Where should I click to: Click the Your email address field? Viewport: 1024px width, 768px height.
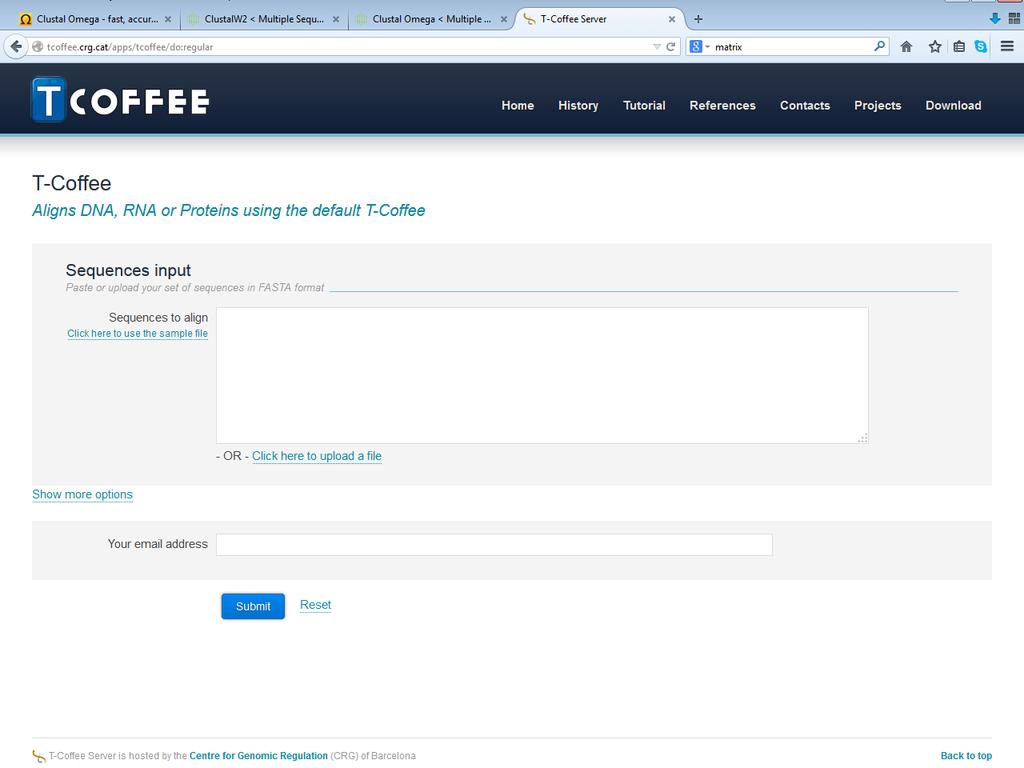[x=494, y=545]
